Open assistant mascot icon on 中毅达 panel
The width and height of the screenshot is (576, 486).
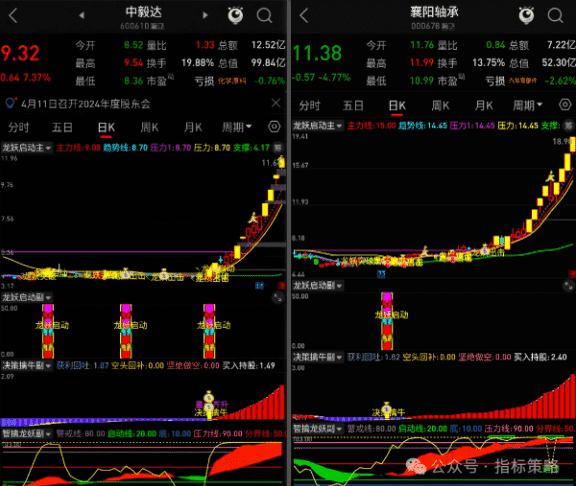[235, 15]
